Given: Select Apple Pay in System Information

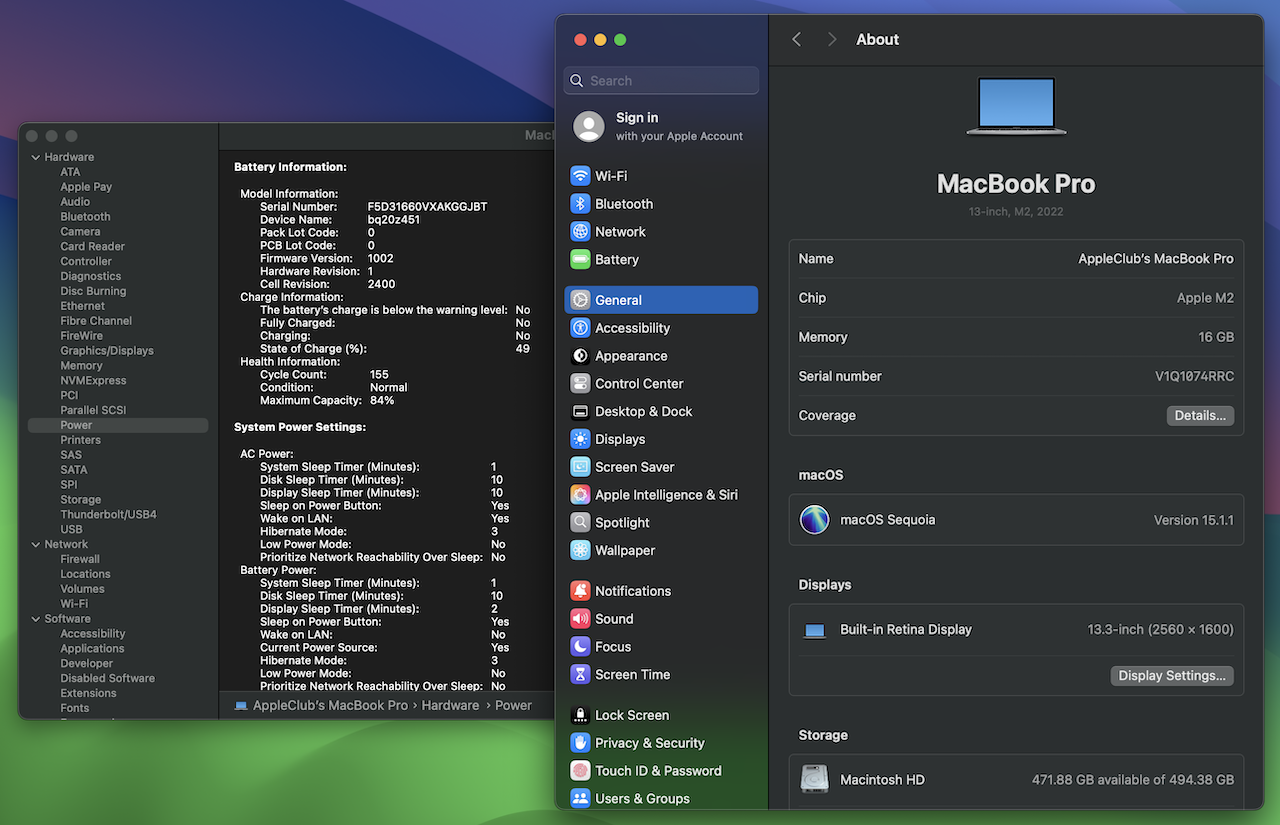Looking at the screenshot, I should point(86,187).
